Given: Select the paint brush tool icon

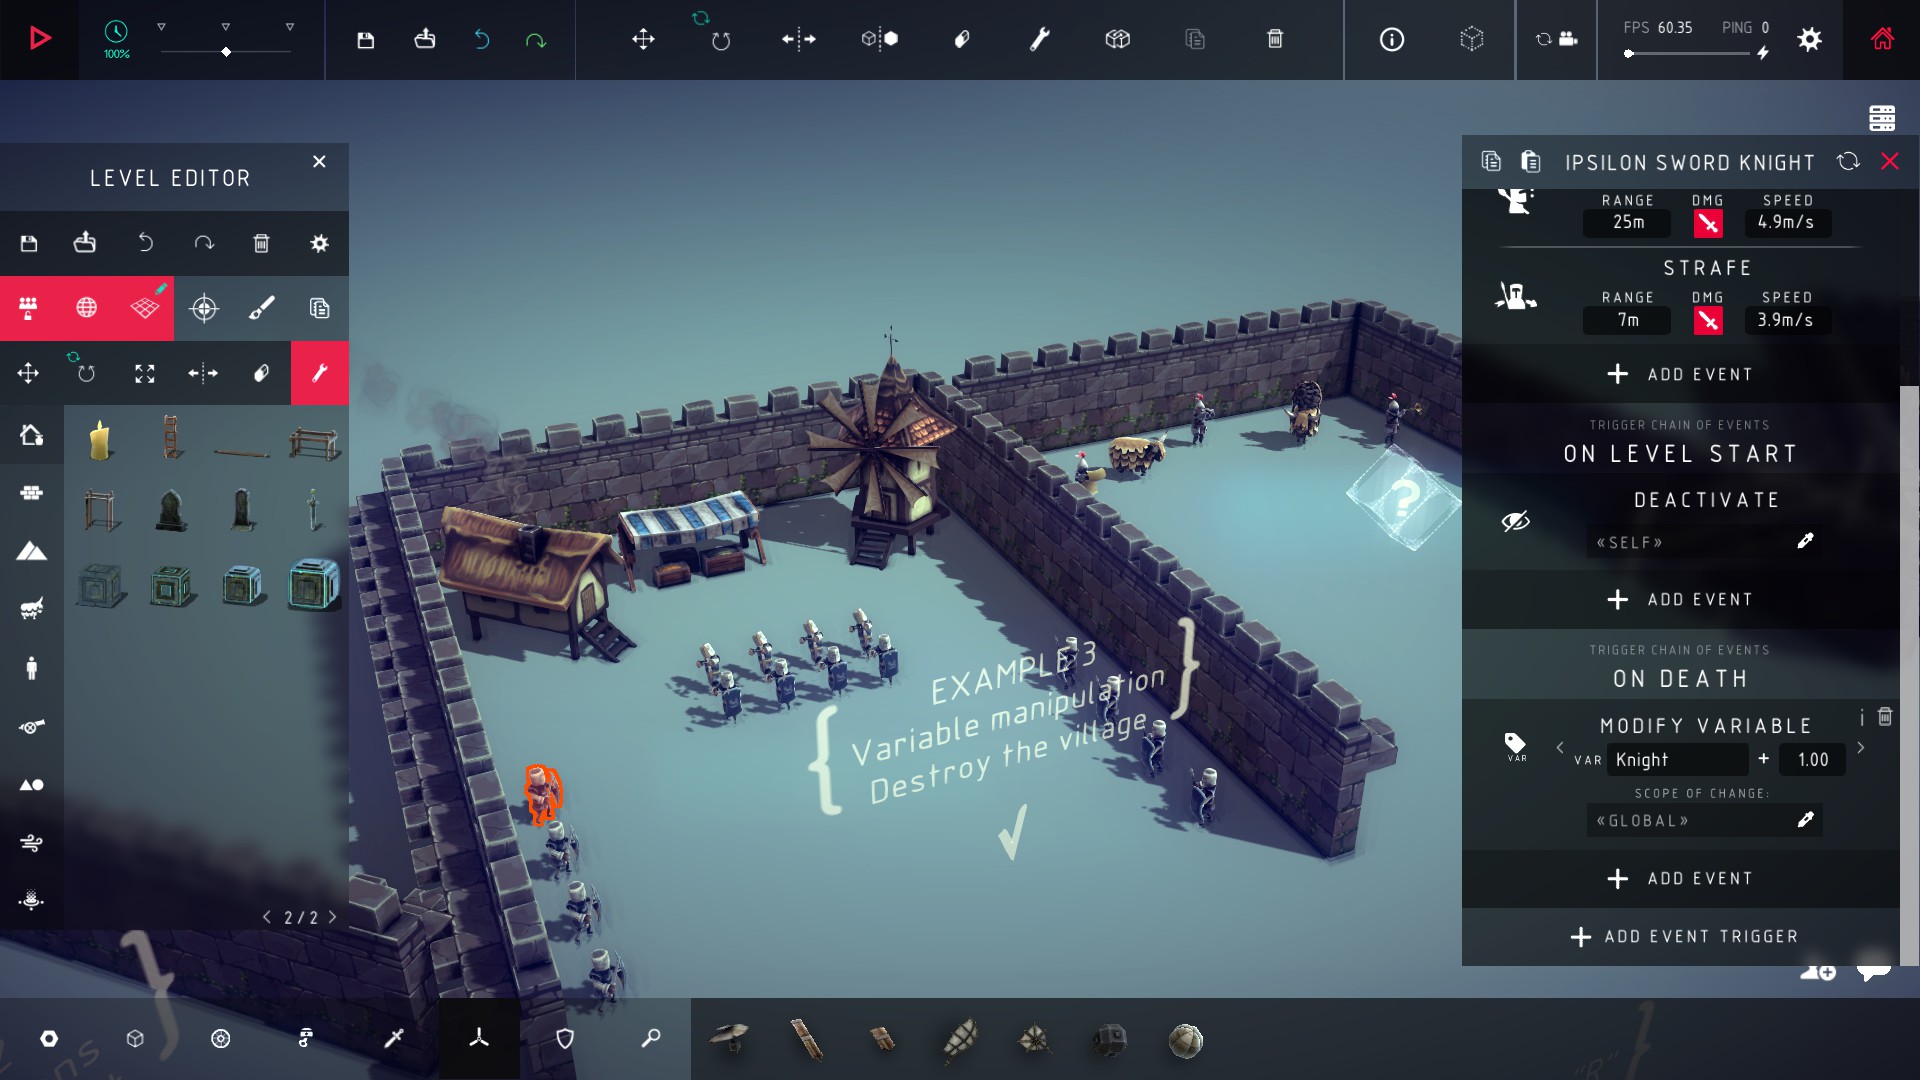Looking at the screenshot, I should tap(261, 308).
